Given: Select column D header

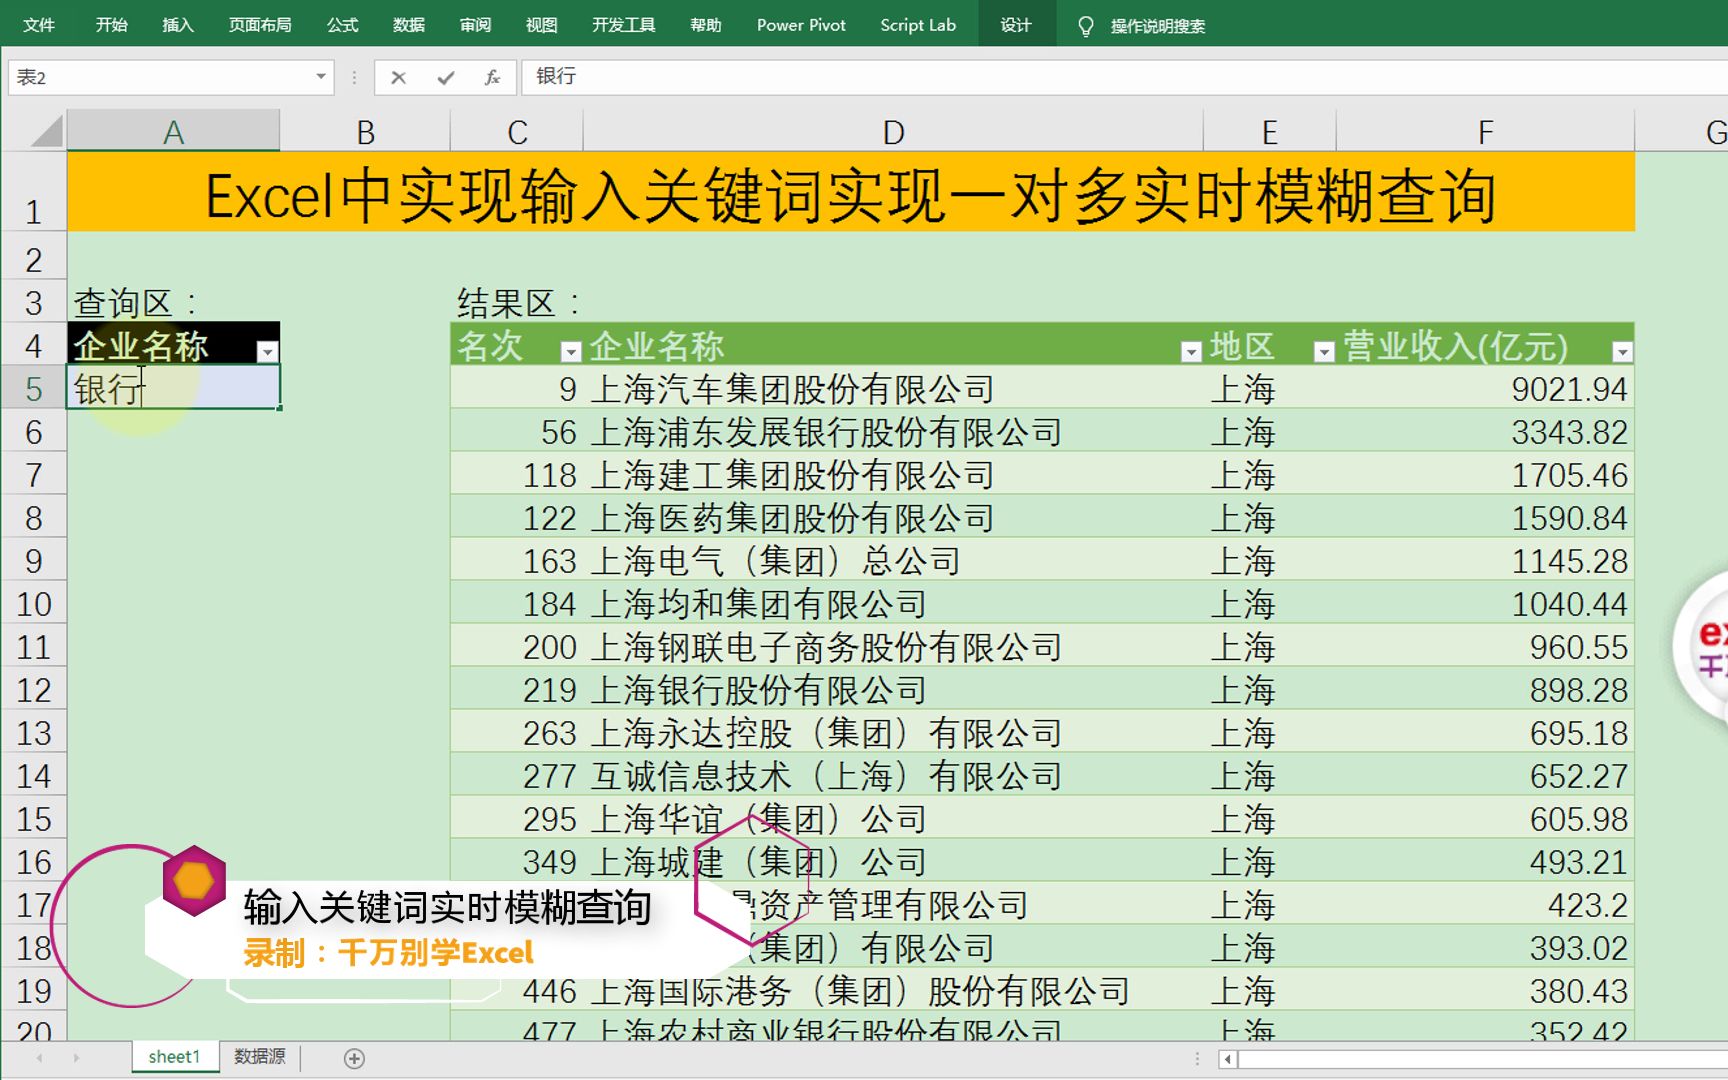Looking at the screenshot, I should tap(893, 132).
